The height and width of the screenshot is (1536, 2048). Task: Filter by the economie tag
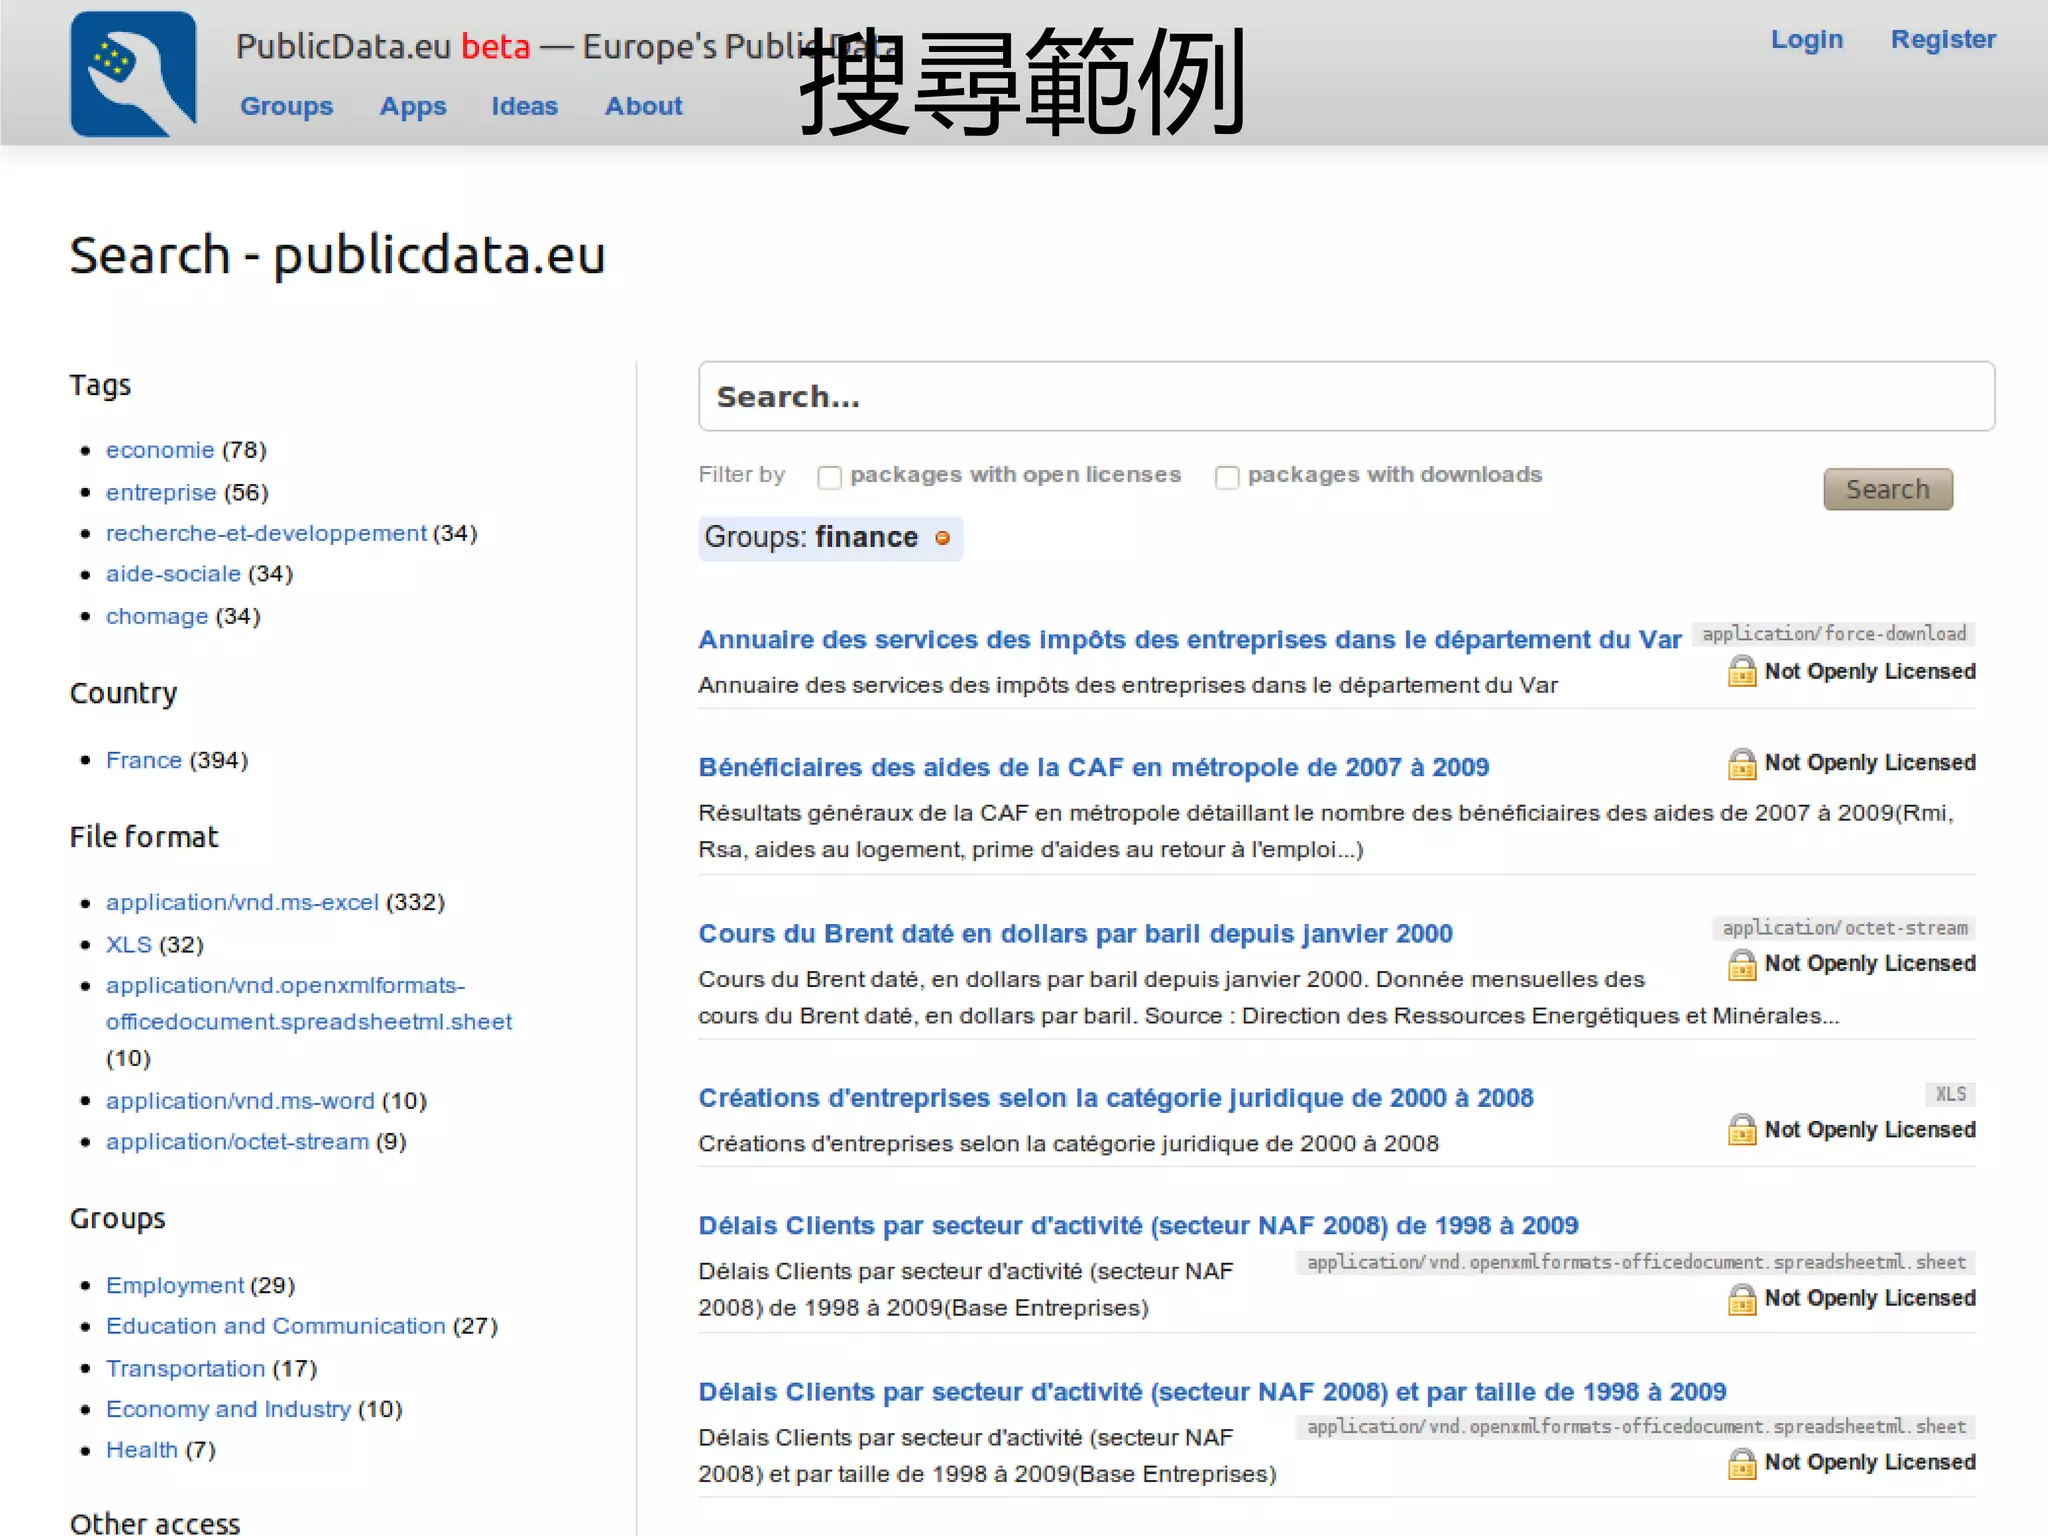(x=160, y=450)
